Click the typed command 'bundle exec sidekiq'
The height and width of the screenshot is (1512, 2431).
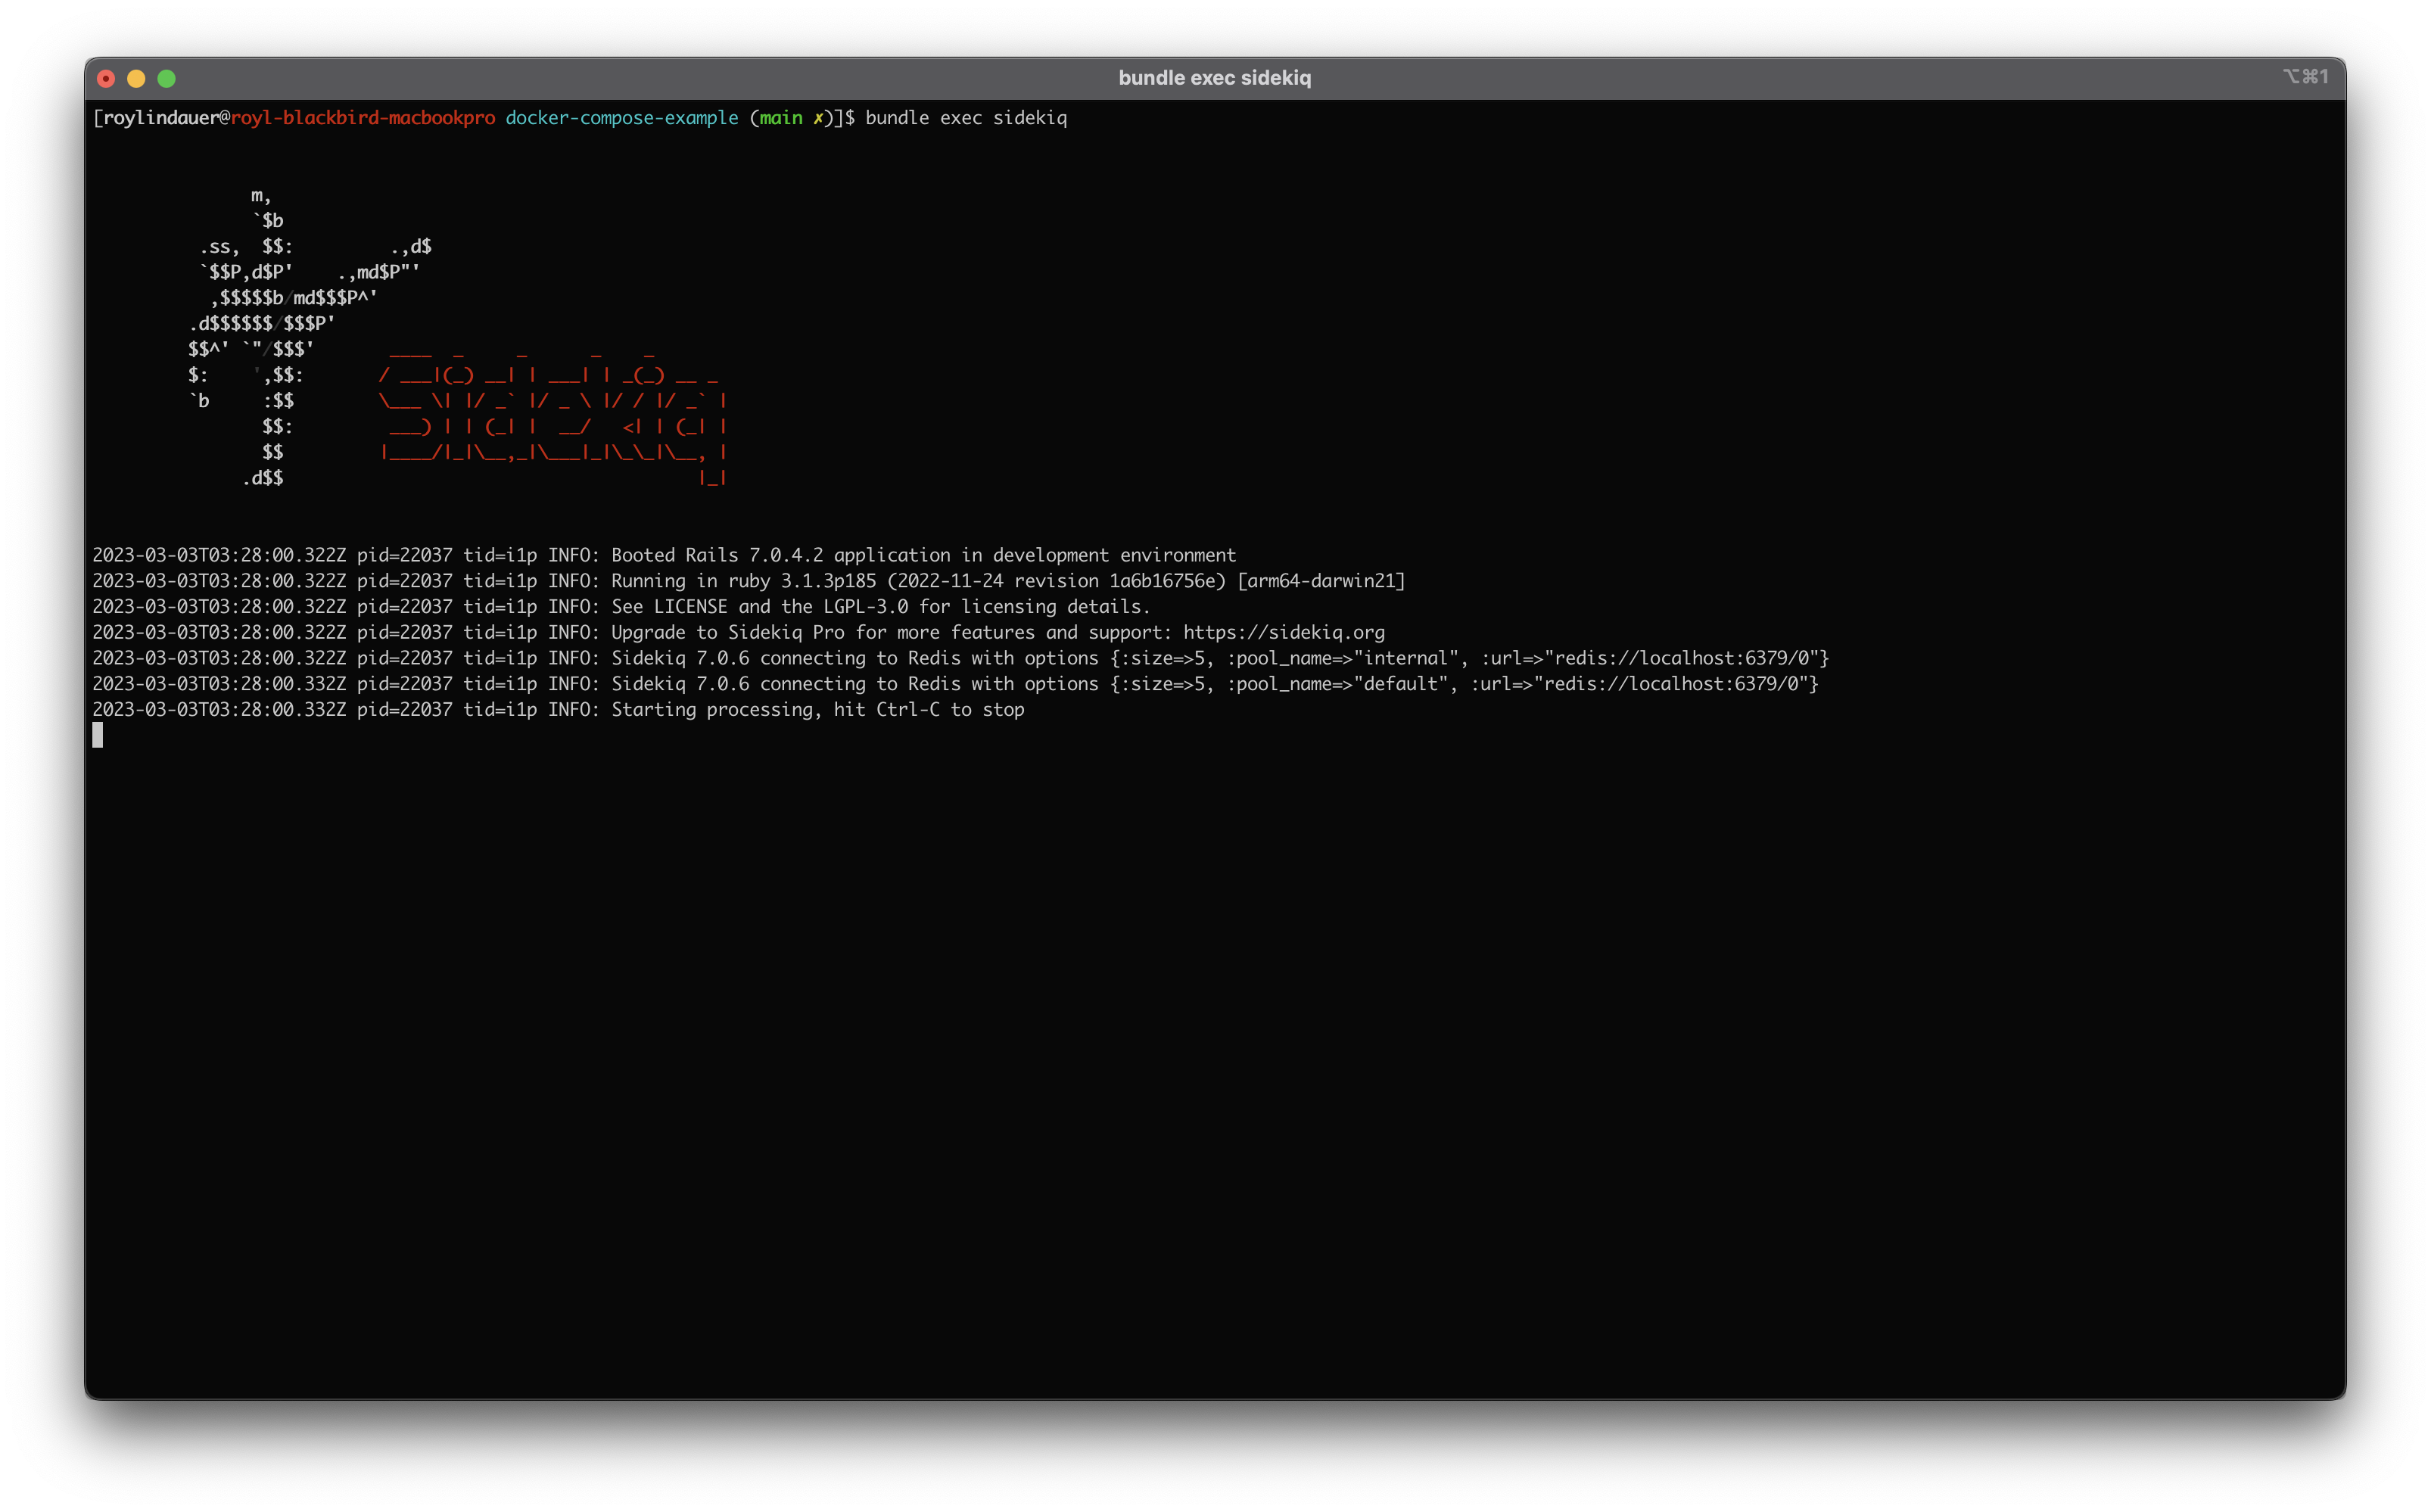pyautogui.click(x=966, y=118)
